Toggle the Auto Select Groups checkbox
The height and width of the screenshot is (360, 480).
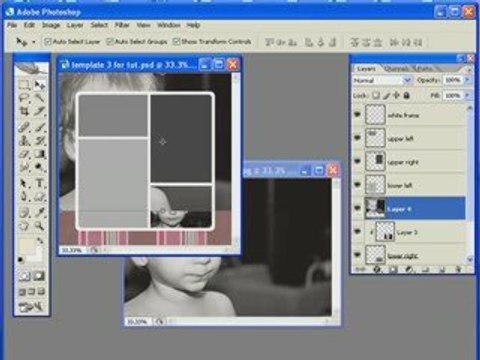110,42
